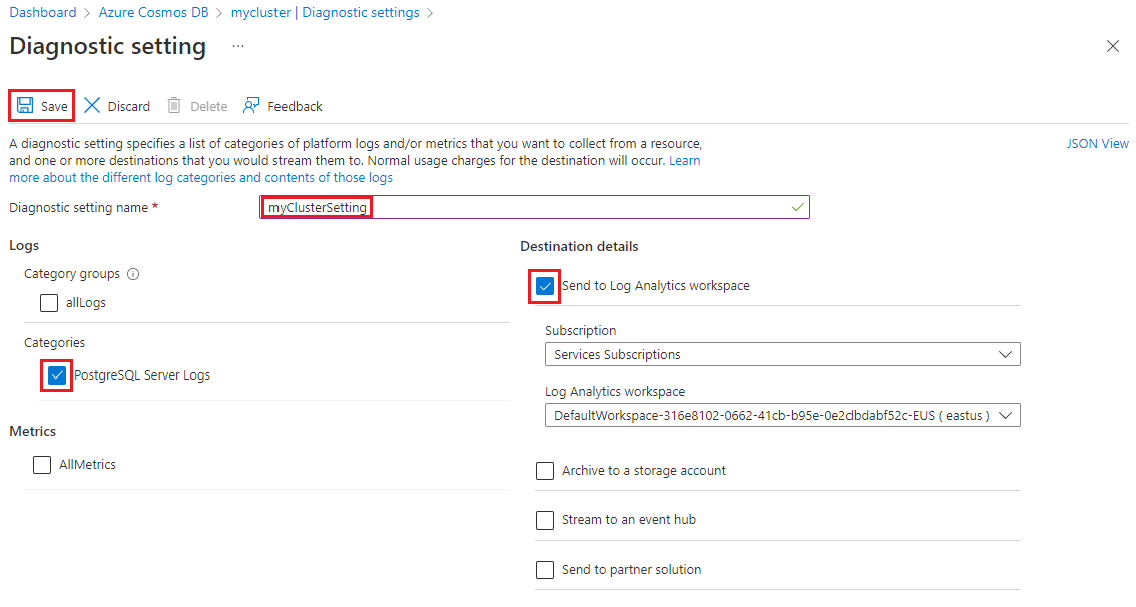Check Stream to an event hub
The width and height of the screenshot is (1136, 607).
click(x=545, y=520)
